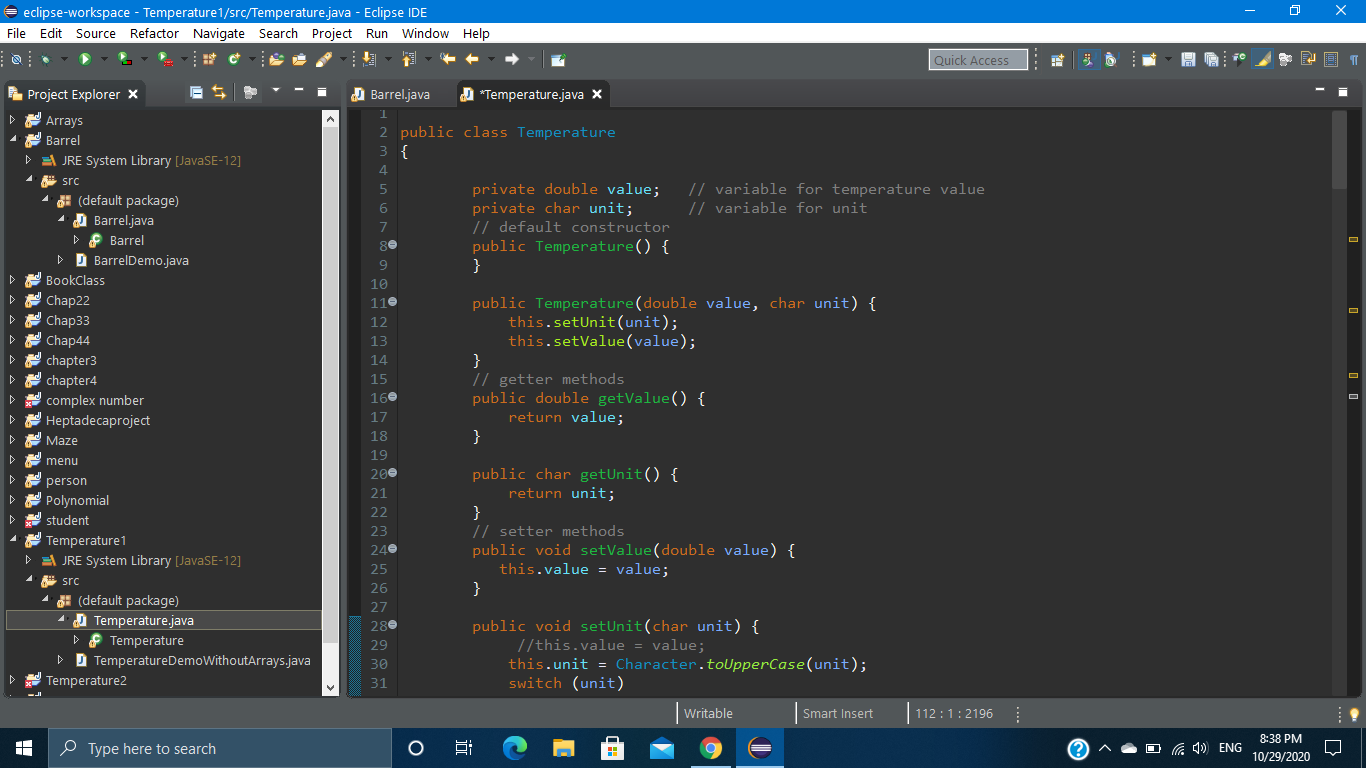Toggle Block Selection Mode icon

pyautogui.click(x=1331, y=60)
